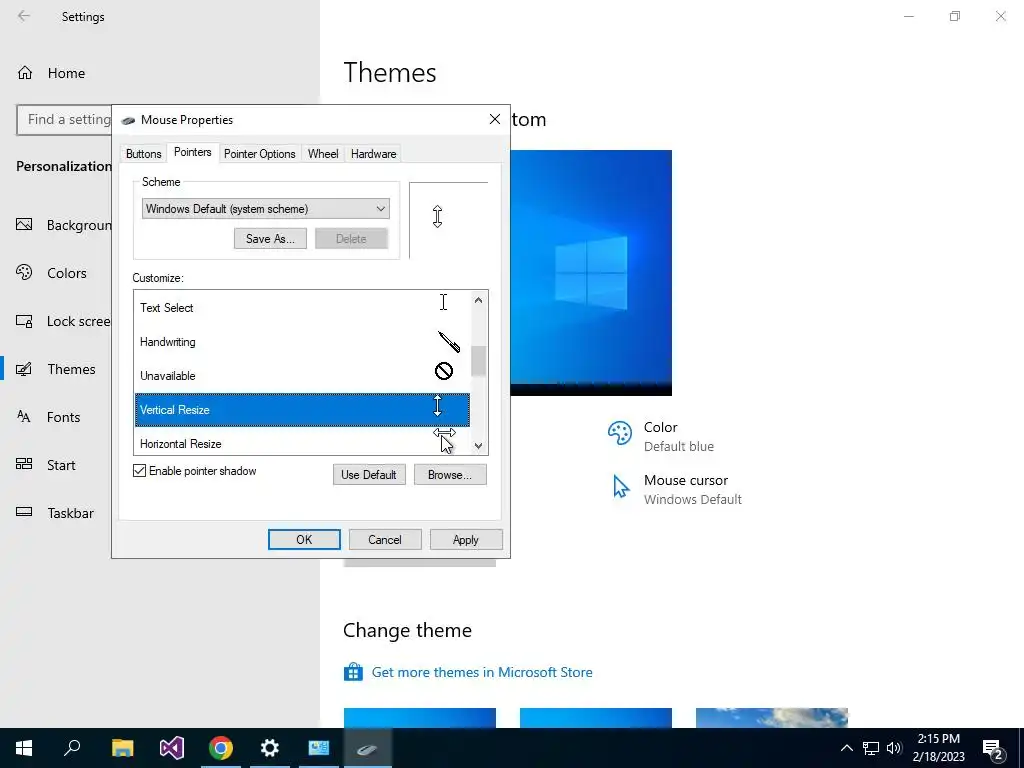The height and width of the screenshot is (768, 1024).
Task: Click the Save As... button
Action: (x=270, y=239)
